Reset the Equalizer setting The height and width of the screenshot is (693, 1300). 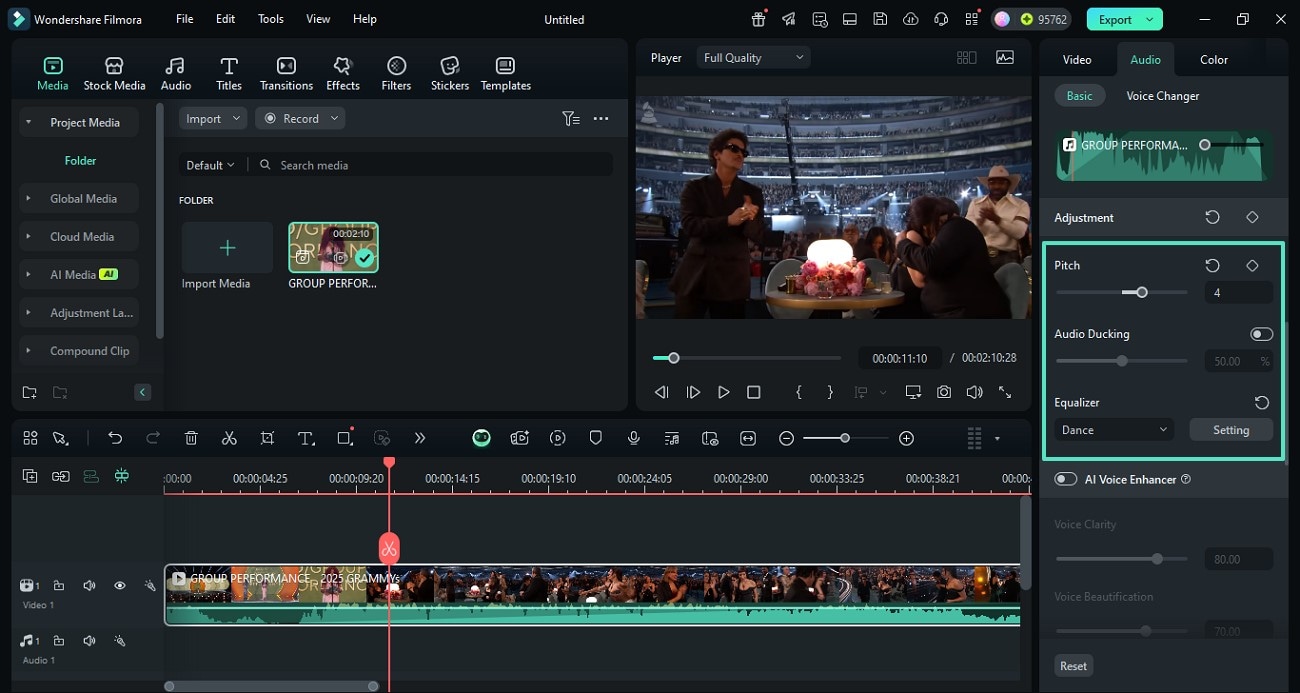pyautogui.click(x=1262, y=402)
